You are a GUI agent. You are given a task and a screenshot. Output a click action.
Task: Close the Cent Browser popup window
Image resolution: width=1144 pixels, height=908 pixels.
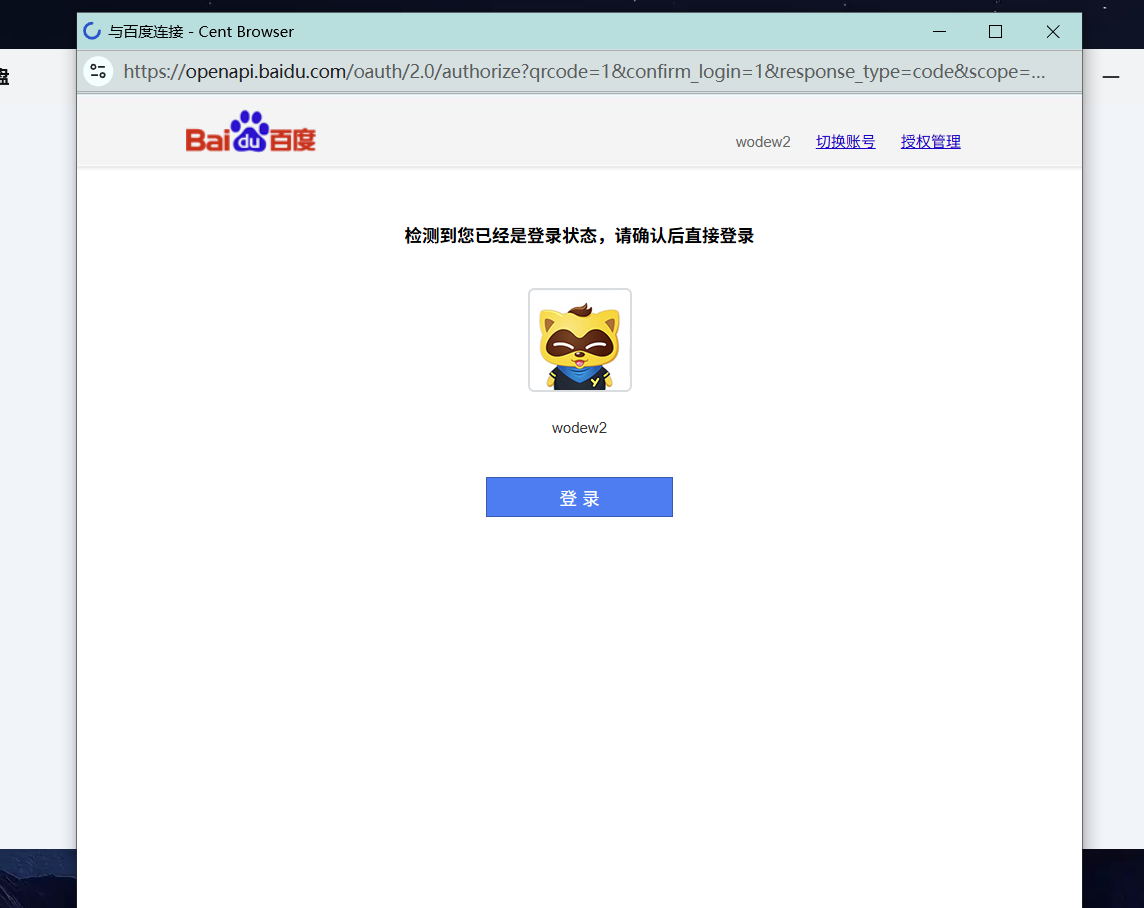(x=1052, y=31)
